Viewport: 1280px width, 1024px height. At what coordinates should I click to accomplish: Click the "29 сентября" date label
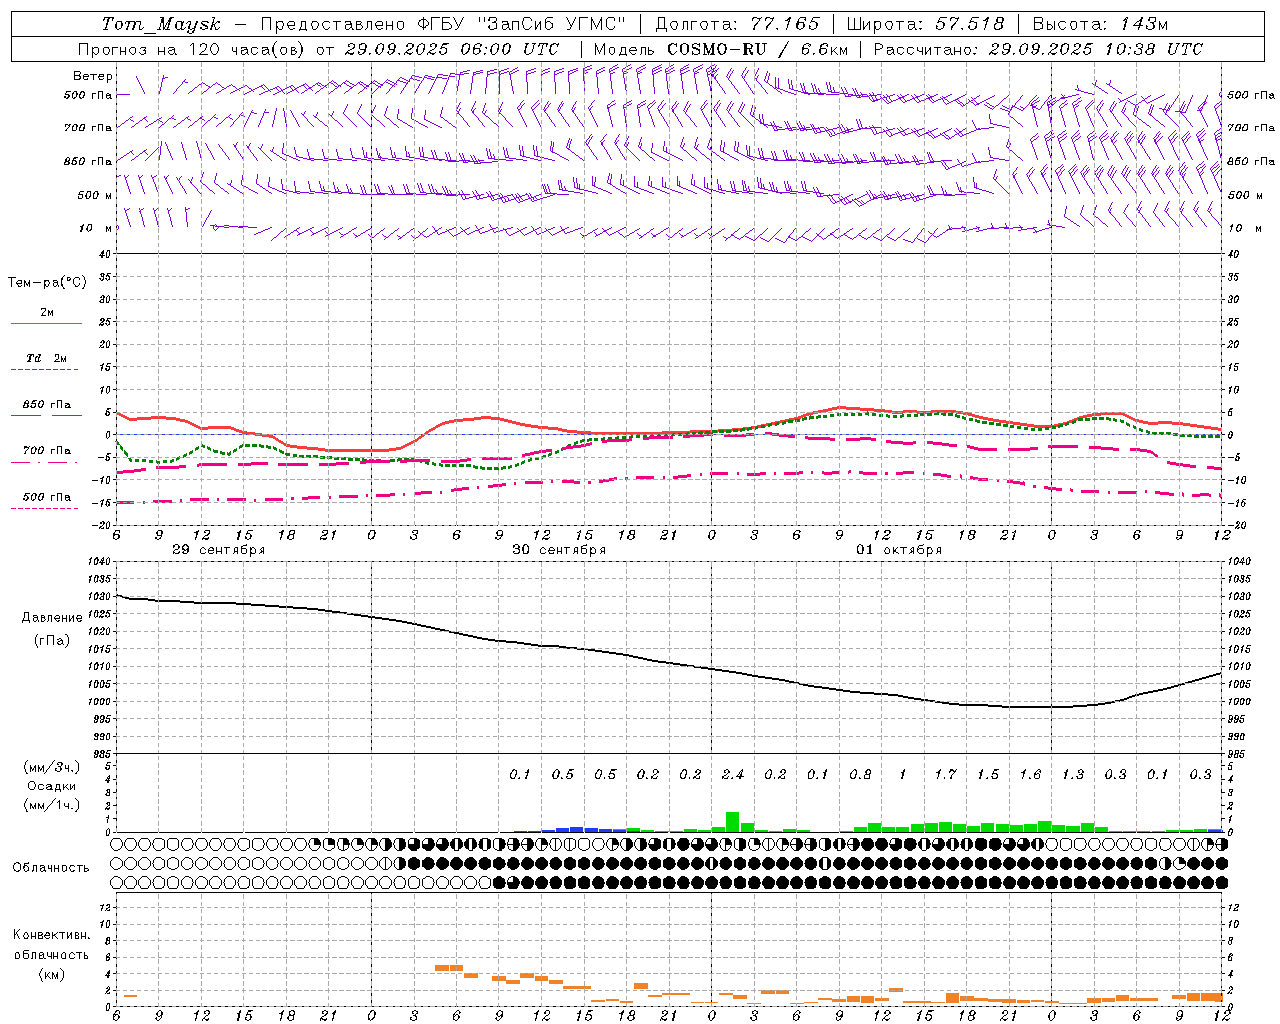[218, 550]
